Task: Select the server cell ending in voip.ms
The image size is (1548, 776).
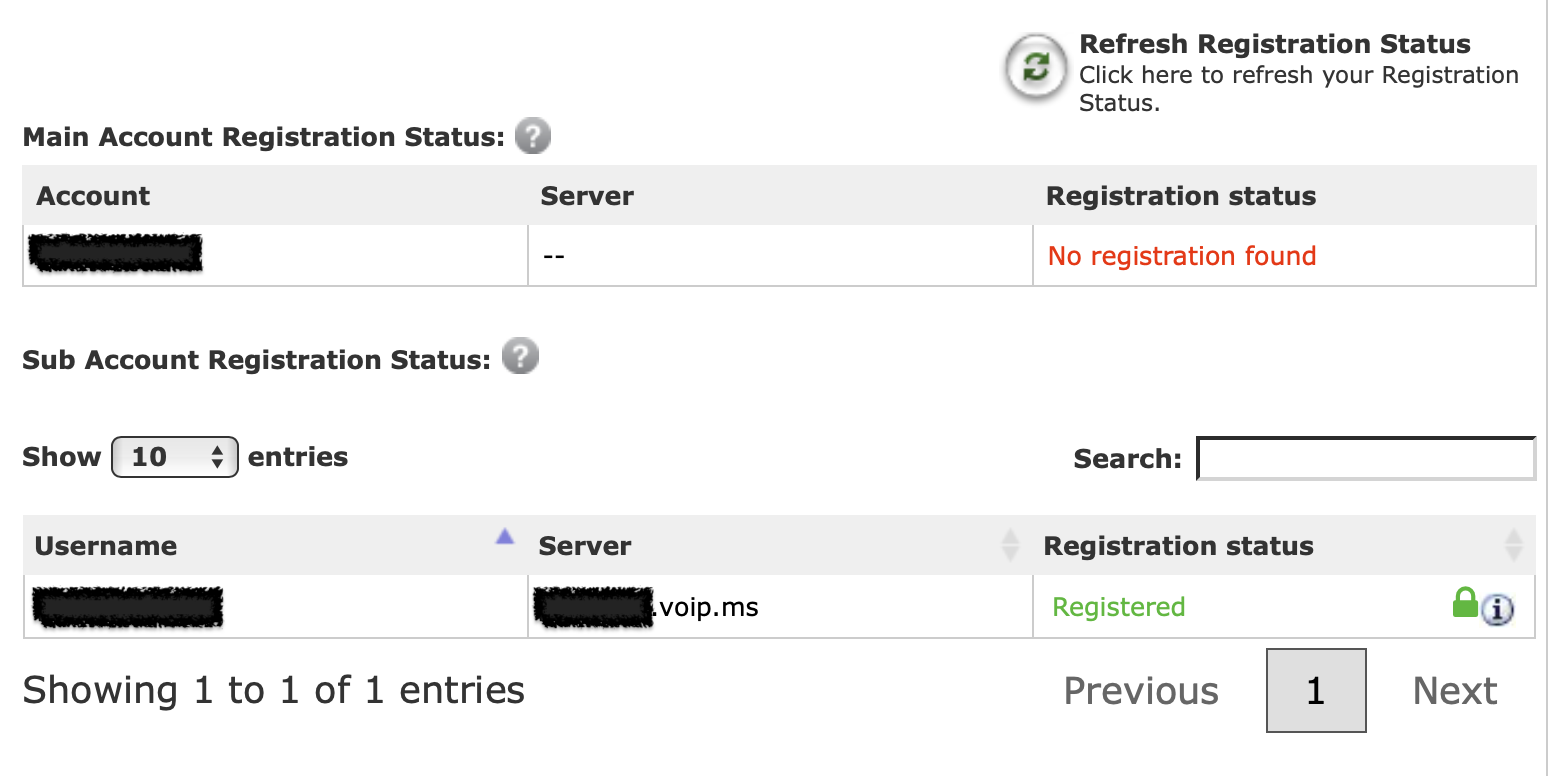Action: 645,606
